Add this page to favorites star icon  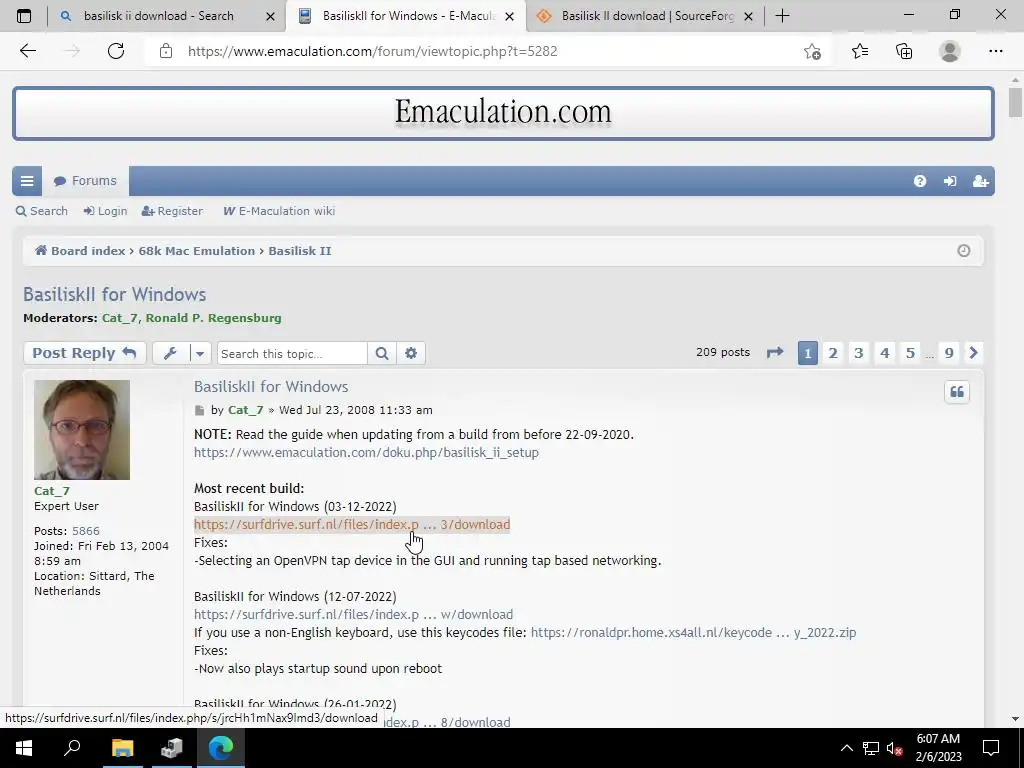[x=812, y=51]
